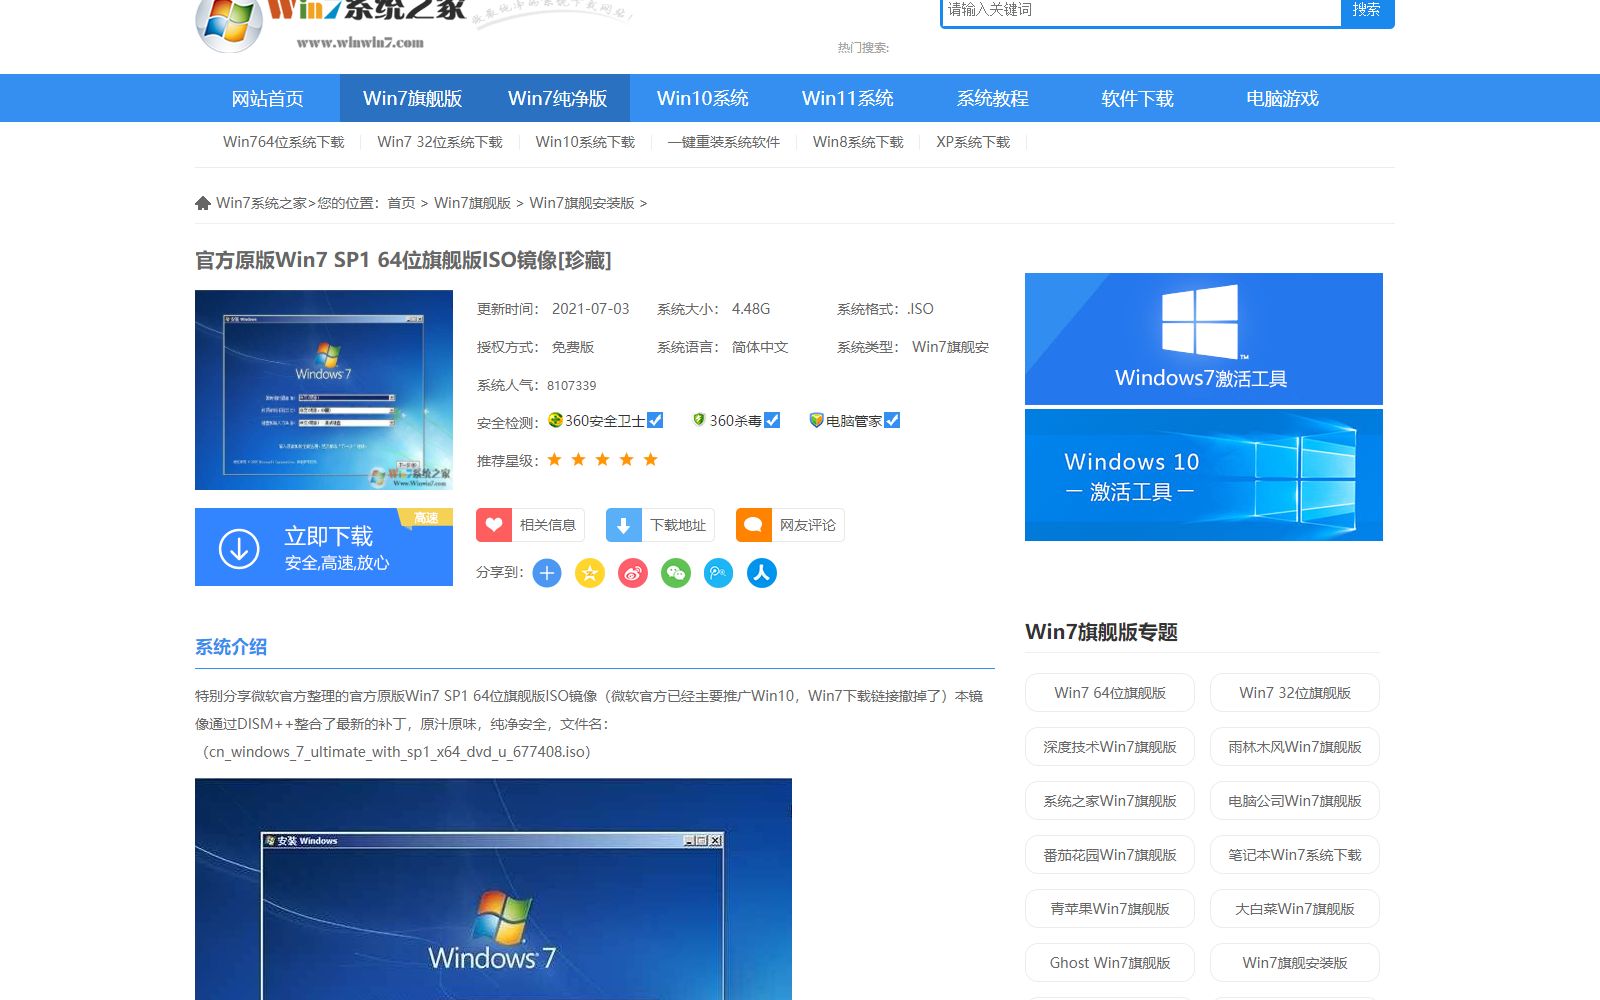Toggle the 360安全卫士 checkbox
This screenshot has width=1600, height=1000.
[655, 420]
